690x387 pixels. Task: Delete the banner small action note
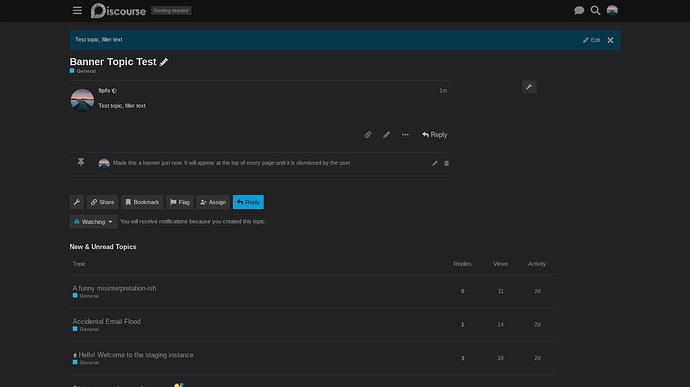[446, 163]
